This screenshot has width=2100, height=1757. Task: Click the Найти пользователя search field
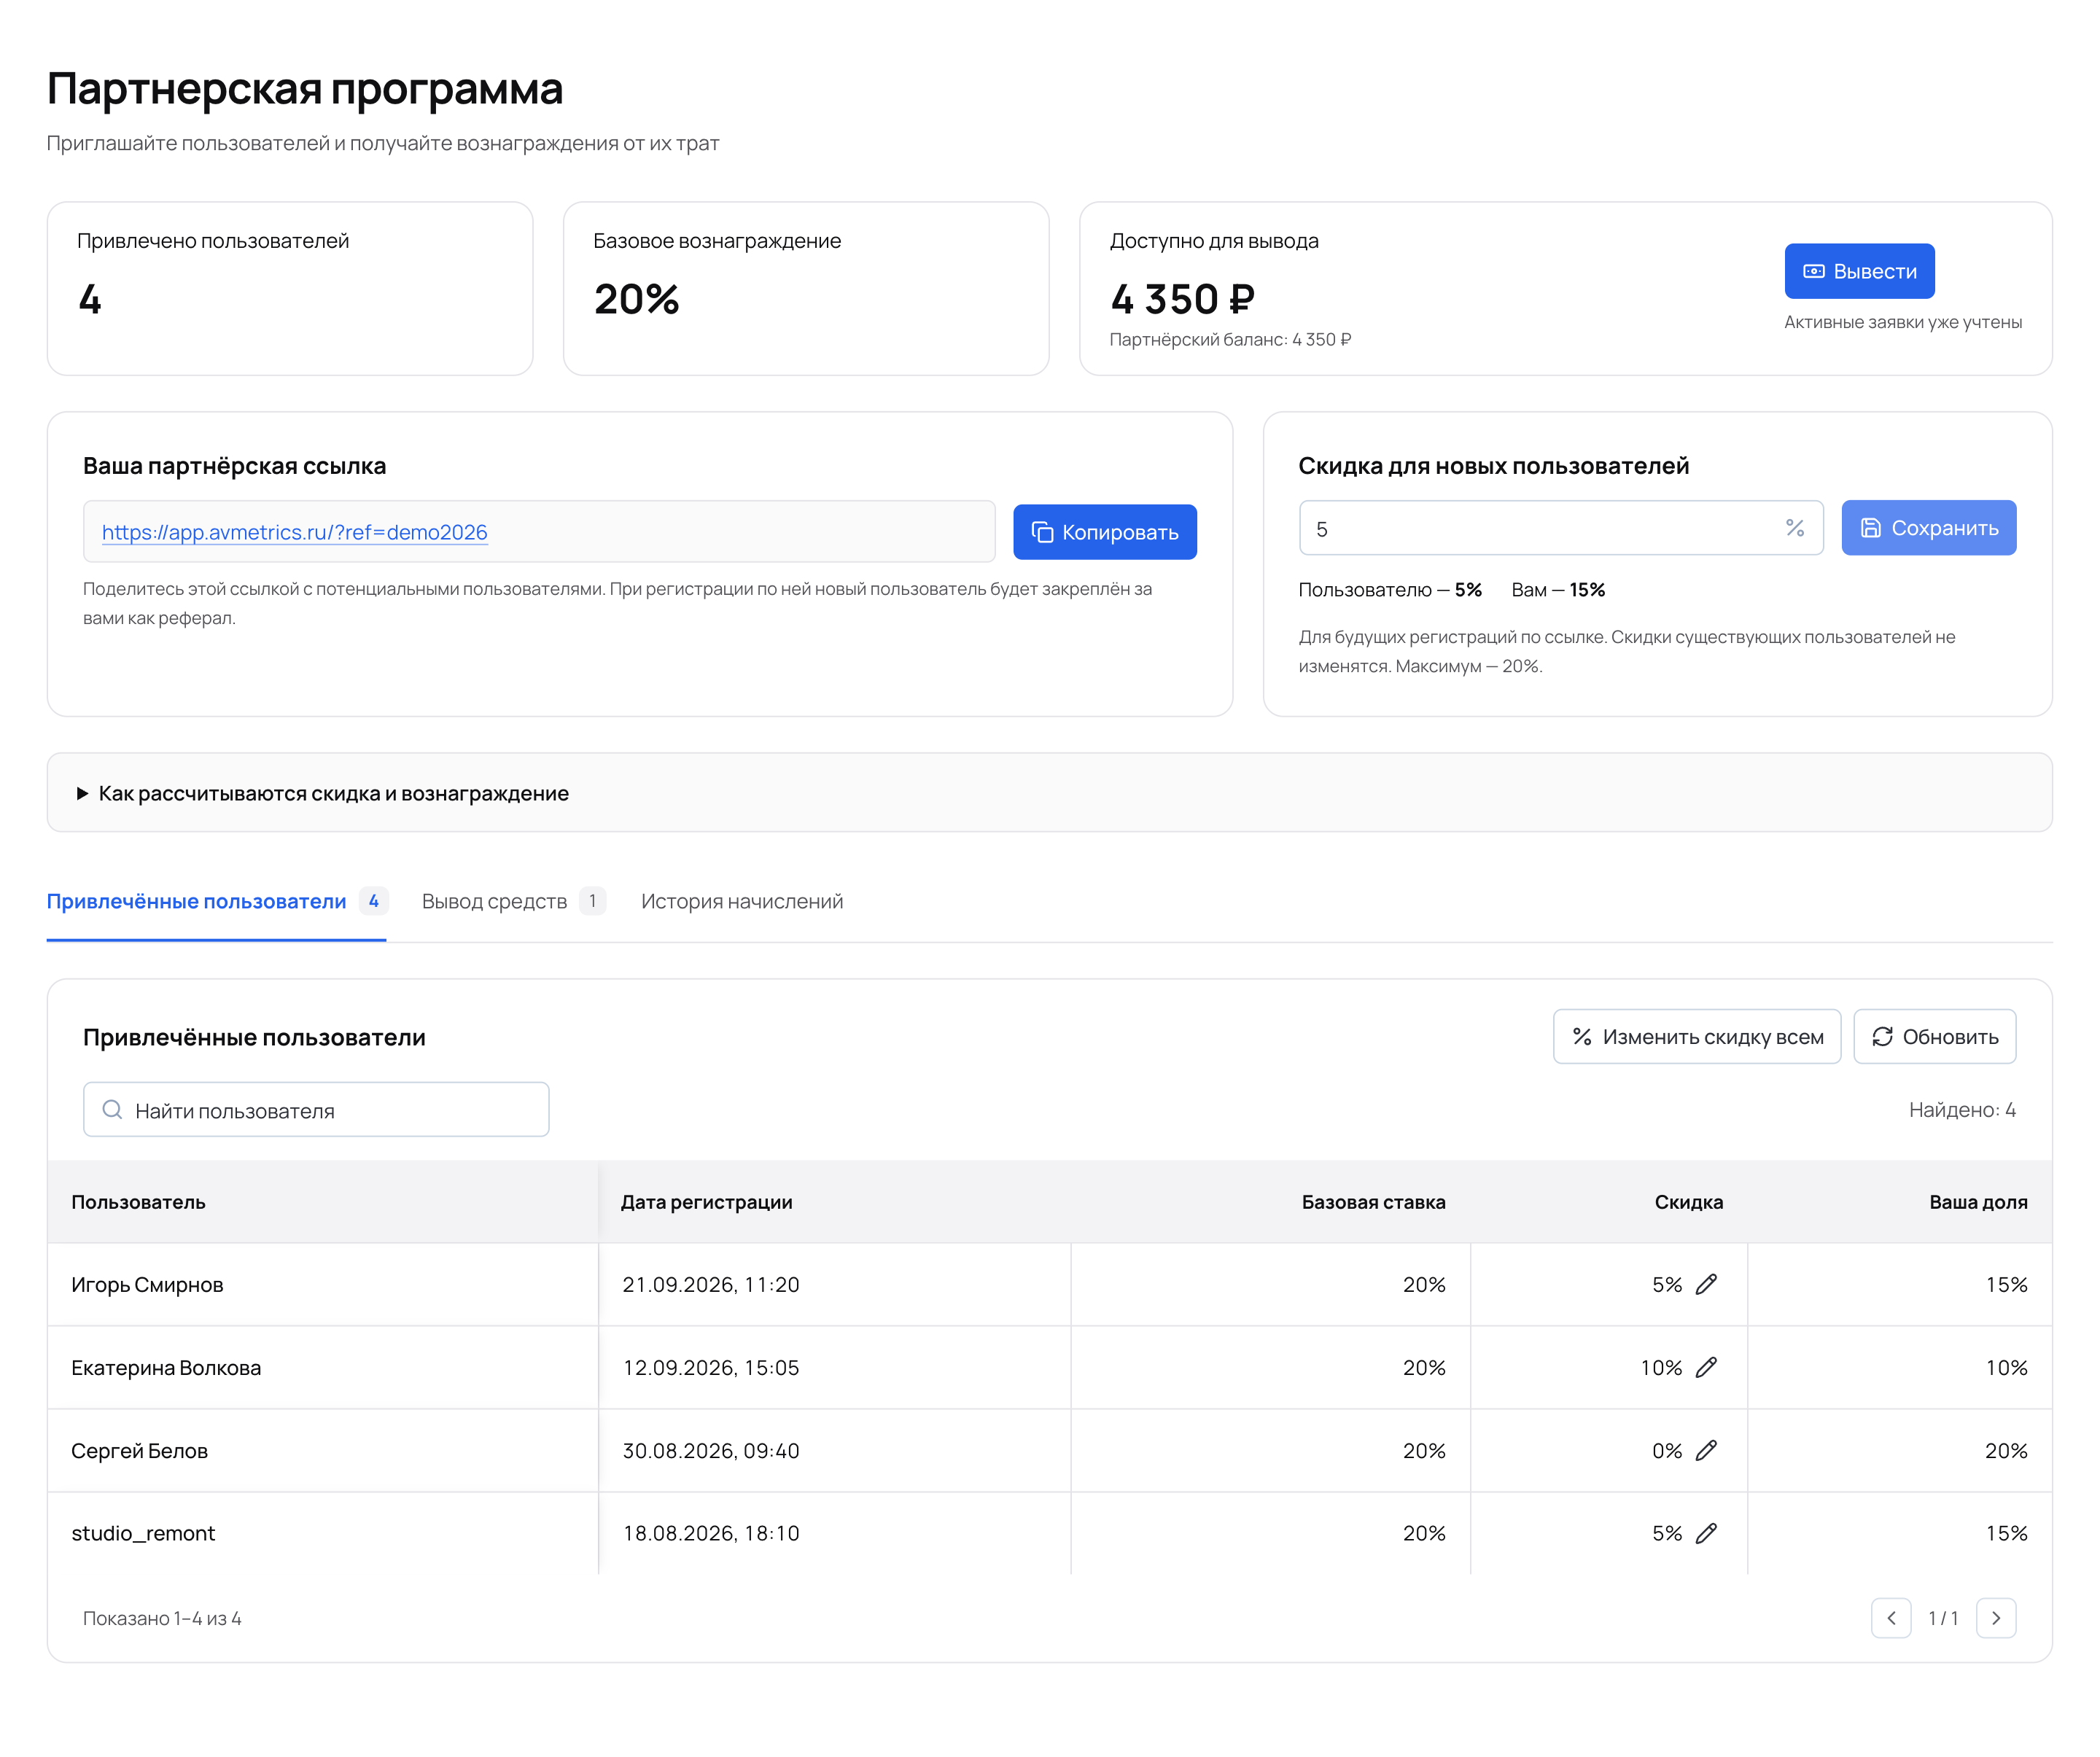pyautogui.click(x=316, y=1110)
